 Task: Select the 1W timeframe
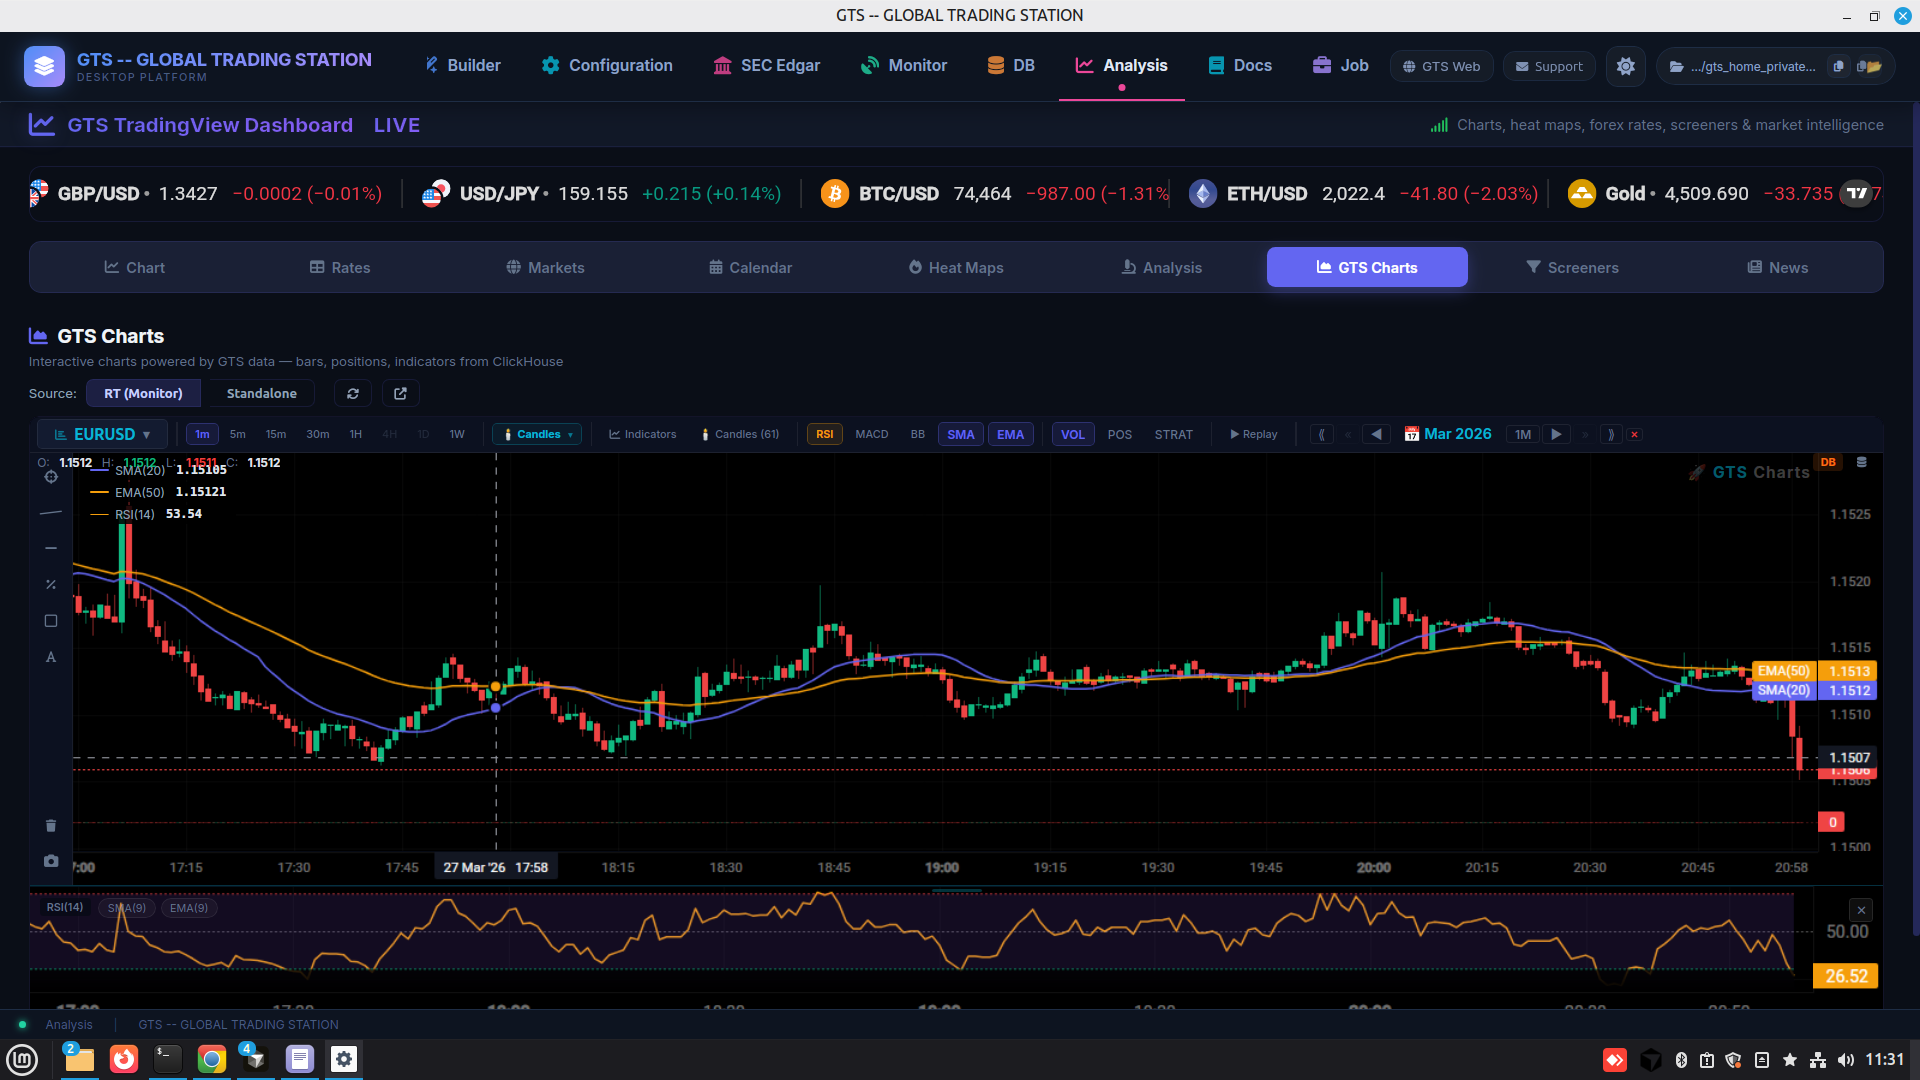tap(457, 435)
